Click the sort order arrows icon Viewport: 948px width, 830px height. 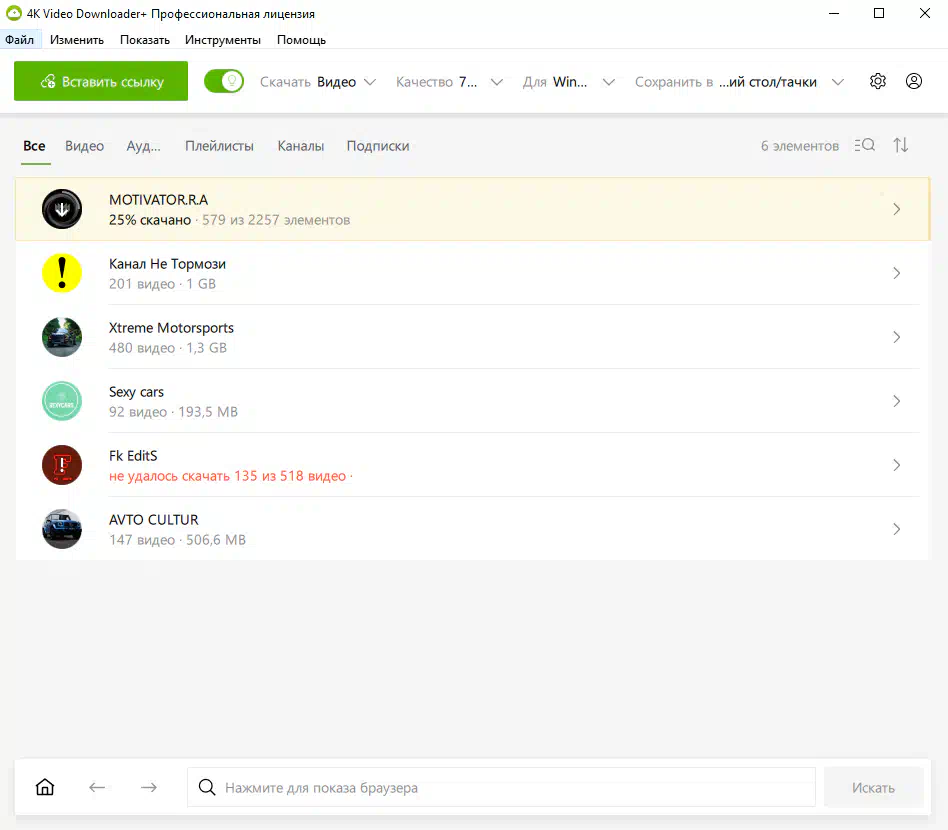[x=901, y=145]
